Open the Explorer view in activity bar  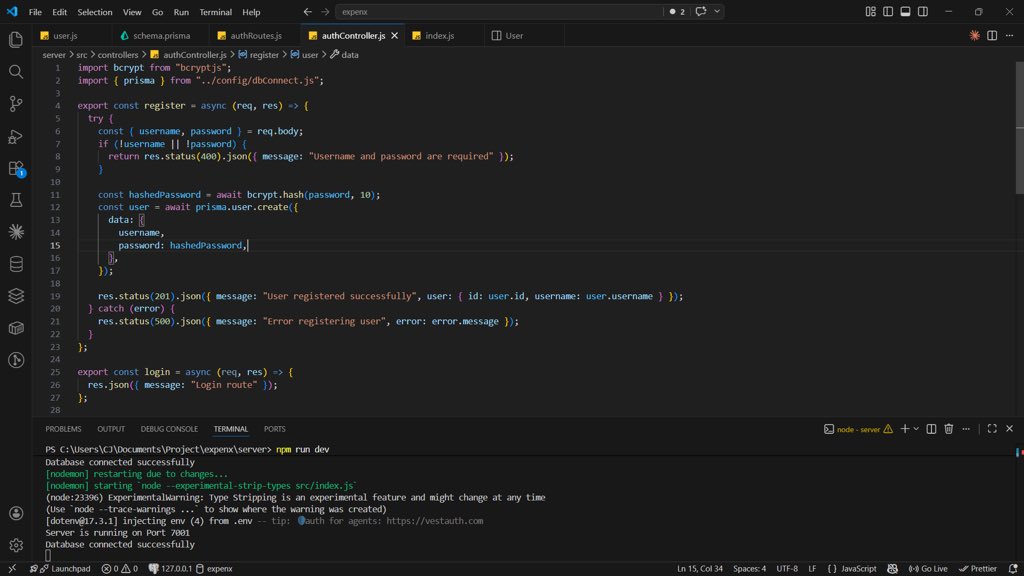pyautogui.click(x=16, y=40)
